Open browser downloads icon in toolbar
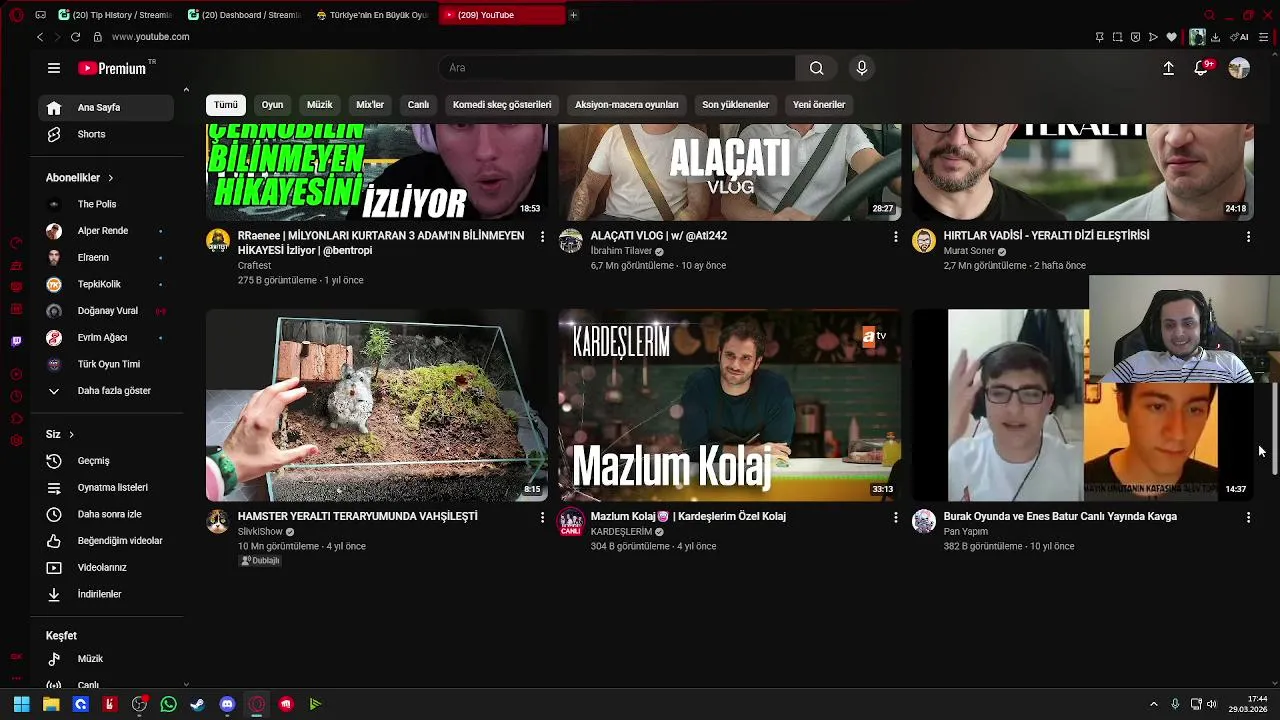Viewport: 1280px width, 720px height. click(1215, 37)
